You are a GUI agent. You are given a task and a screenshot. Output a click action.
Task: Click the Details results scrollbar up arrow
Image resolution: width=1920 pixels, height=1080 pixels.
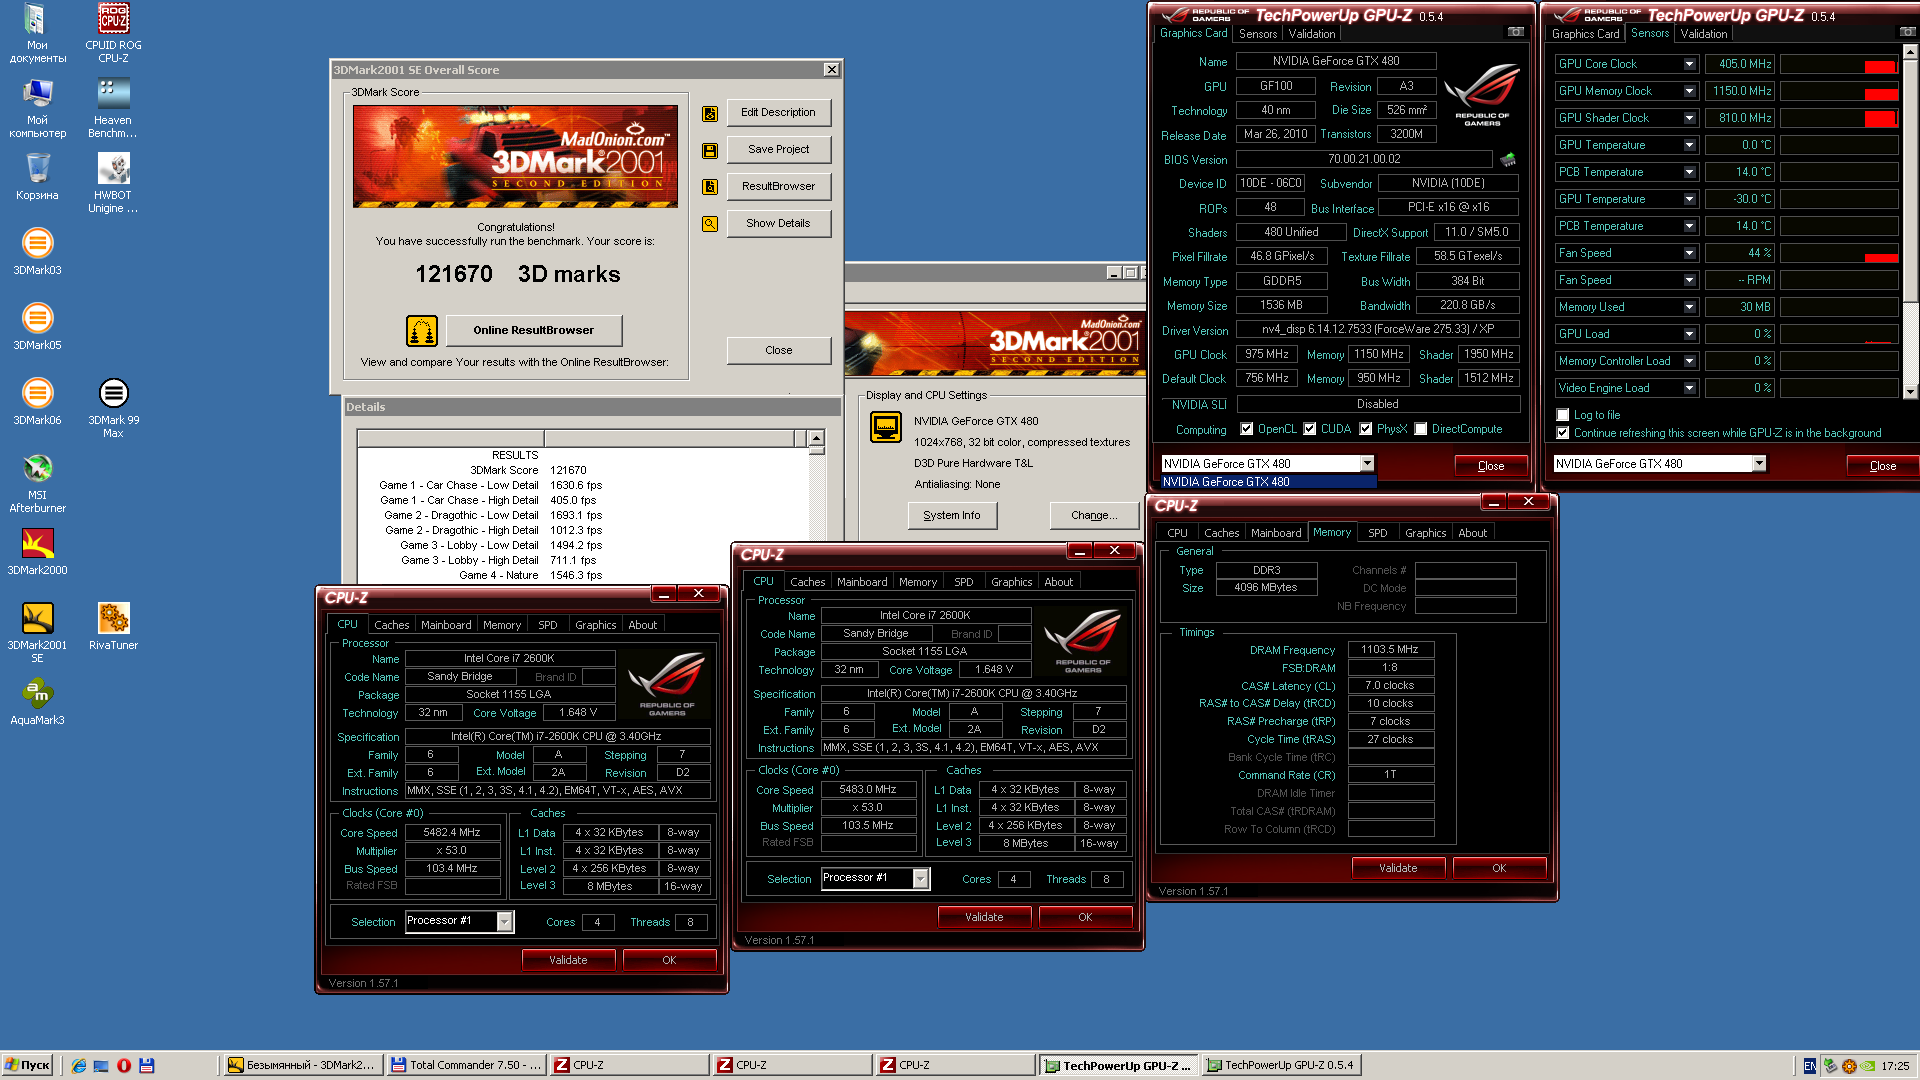(816, 439)
